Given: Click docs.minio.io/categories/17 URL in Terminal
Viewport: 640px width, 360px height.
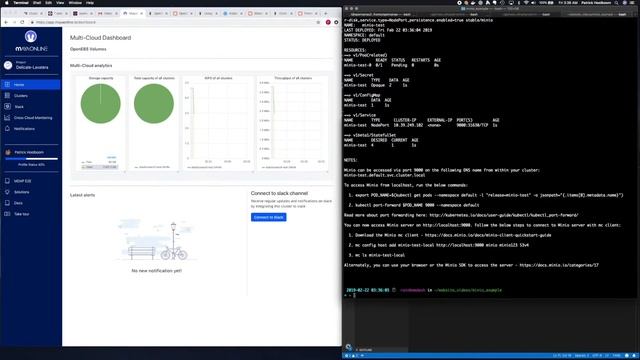Looking at the screenshot, I should pyautogui.click(x=559, y=265).
